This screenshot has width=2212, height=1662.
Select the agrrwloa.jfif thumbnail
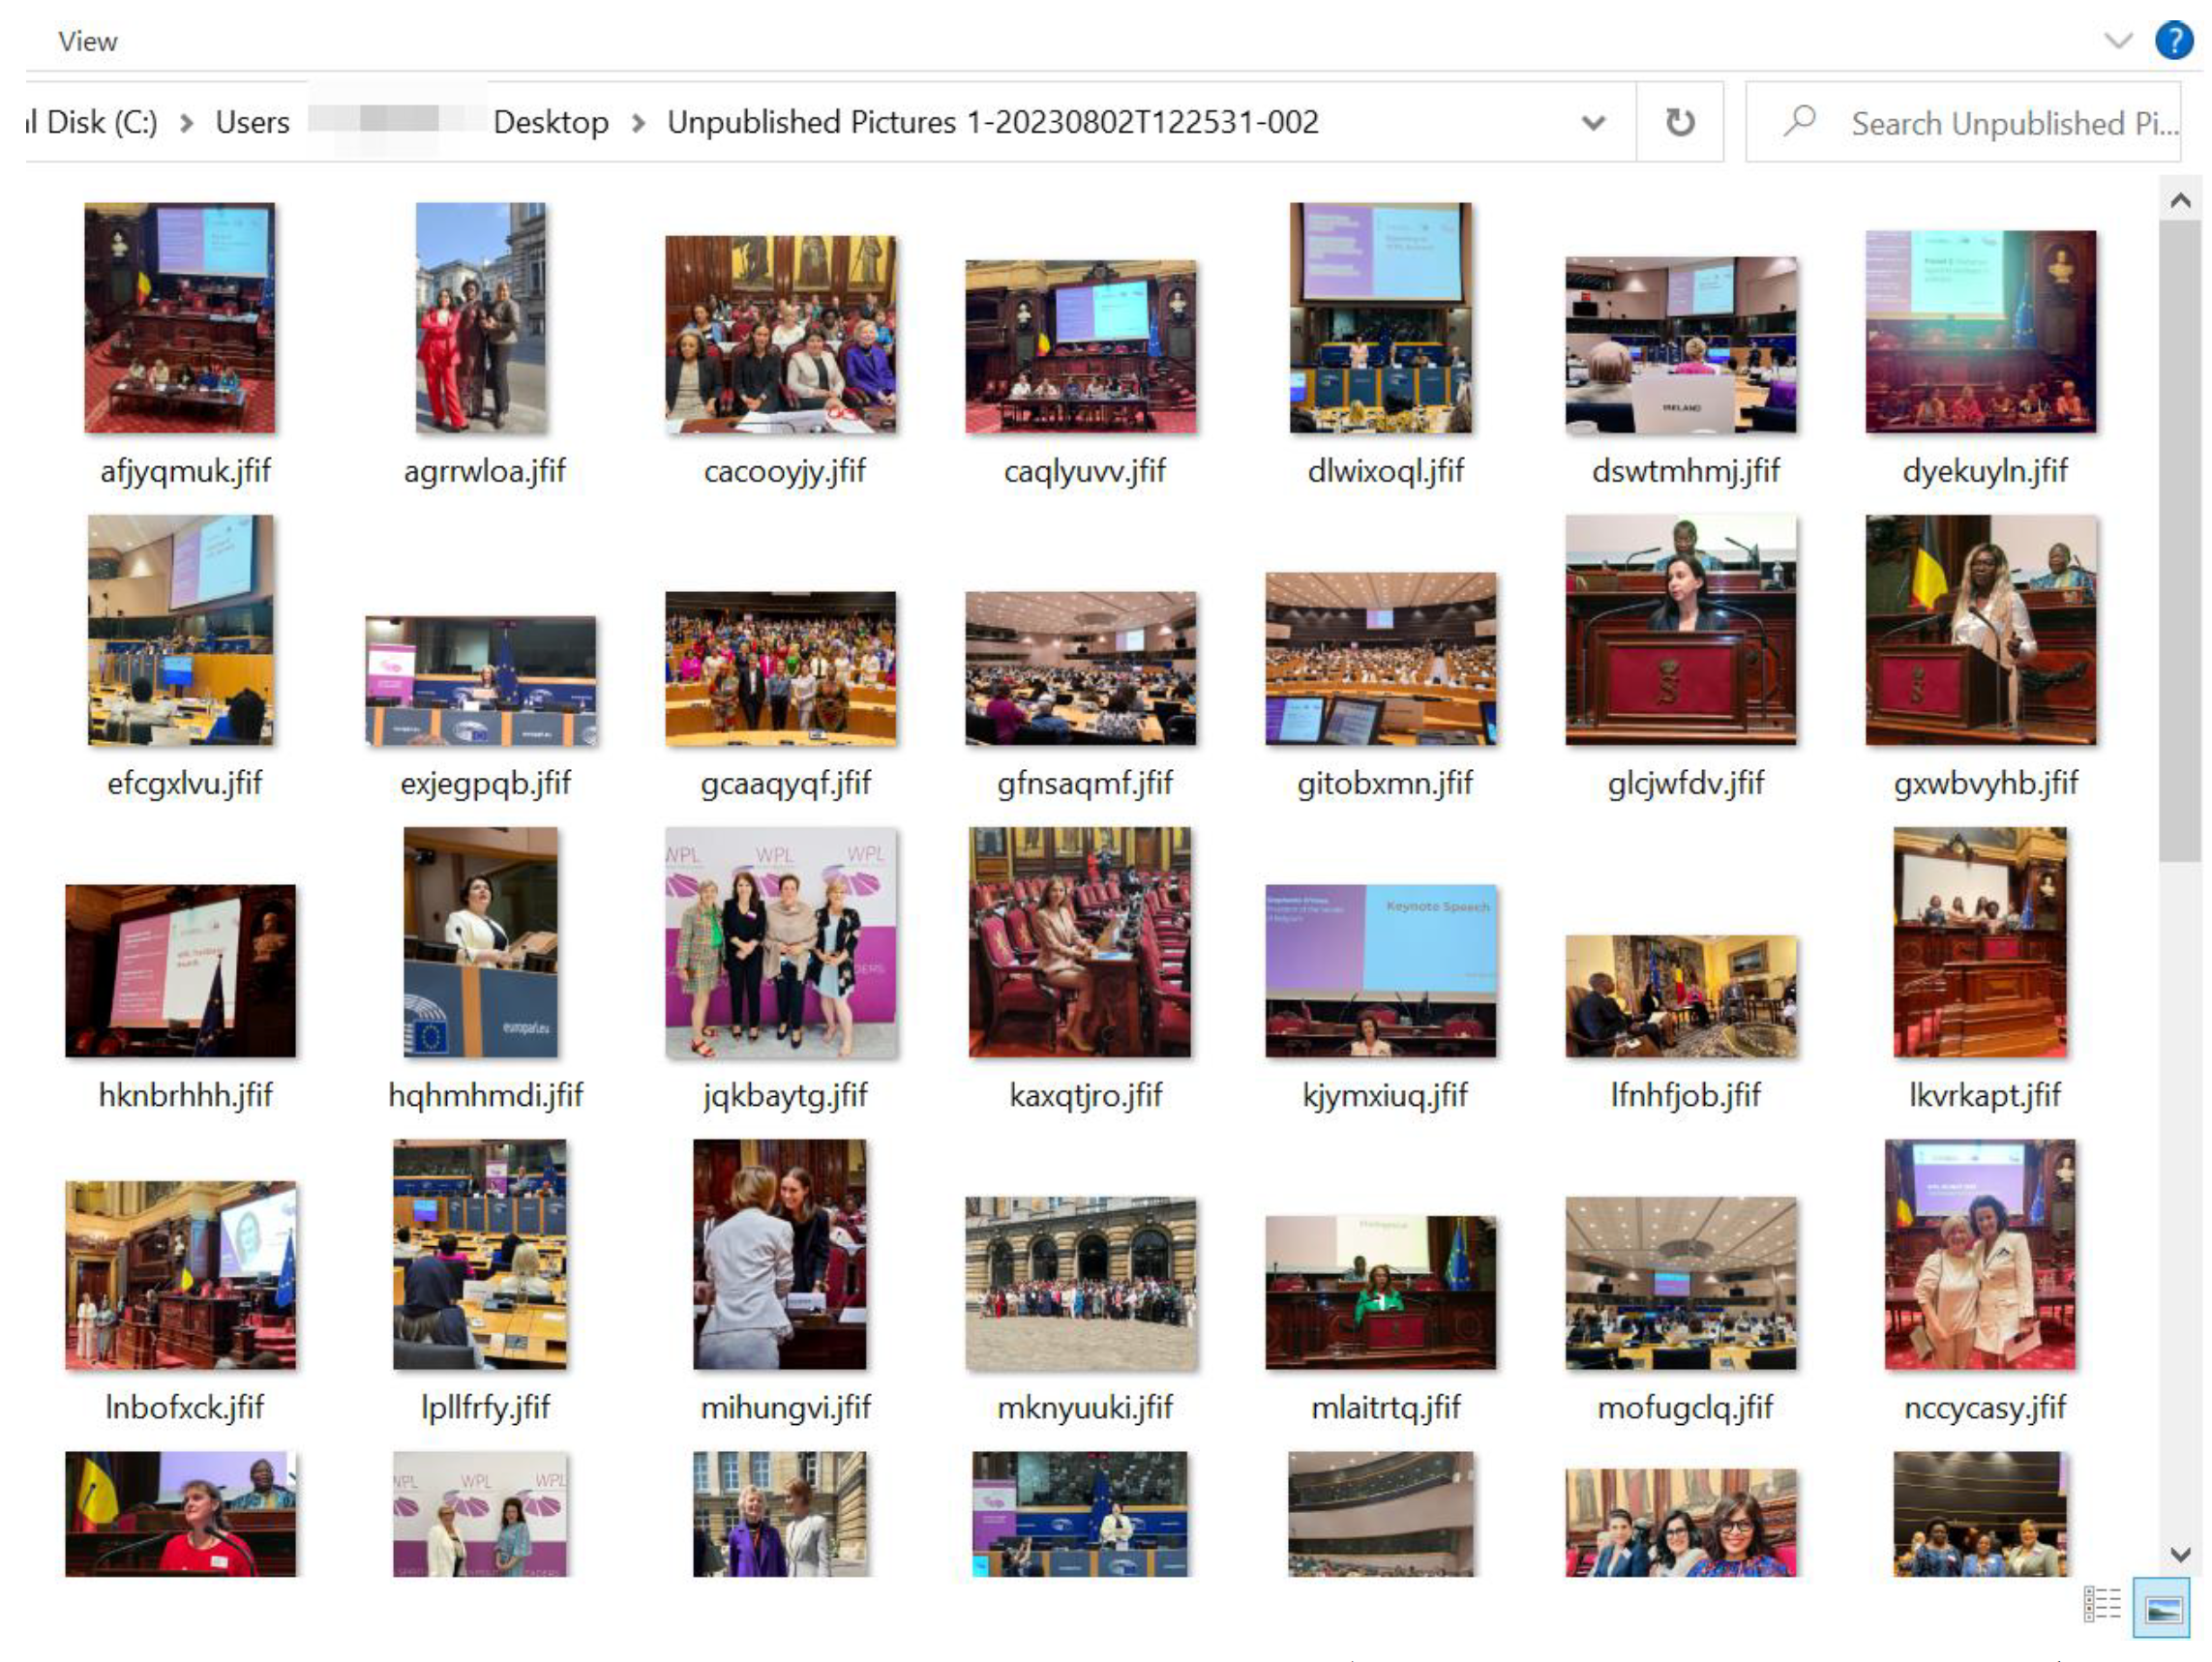click(x=481, y=318)
